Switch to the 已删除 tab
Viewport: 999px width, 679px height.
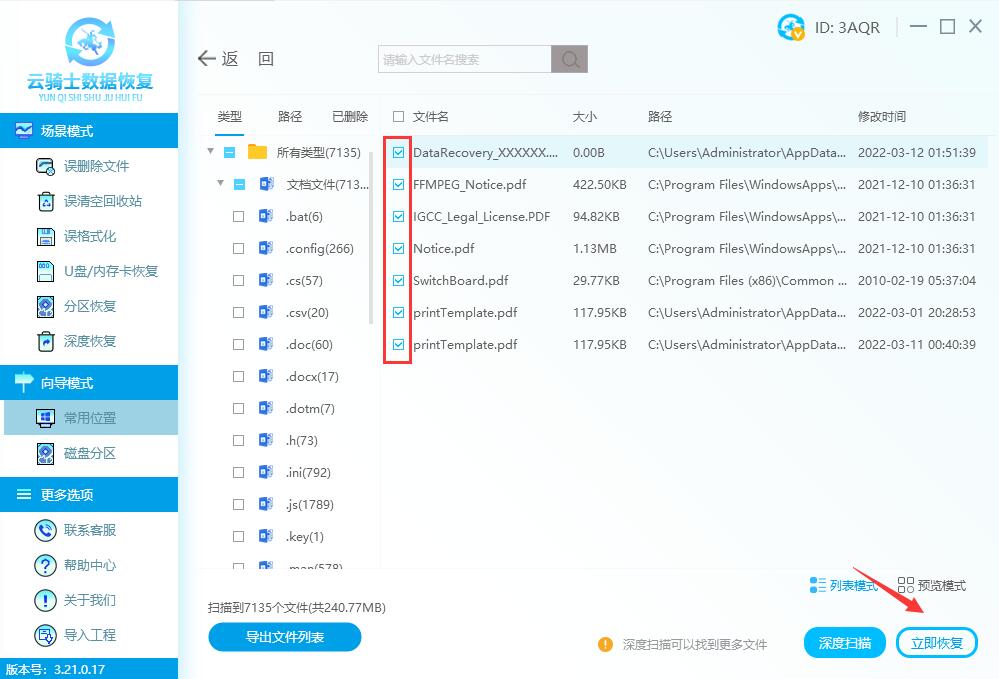(x=350, y=117)
